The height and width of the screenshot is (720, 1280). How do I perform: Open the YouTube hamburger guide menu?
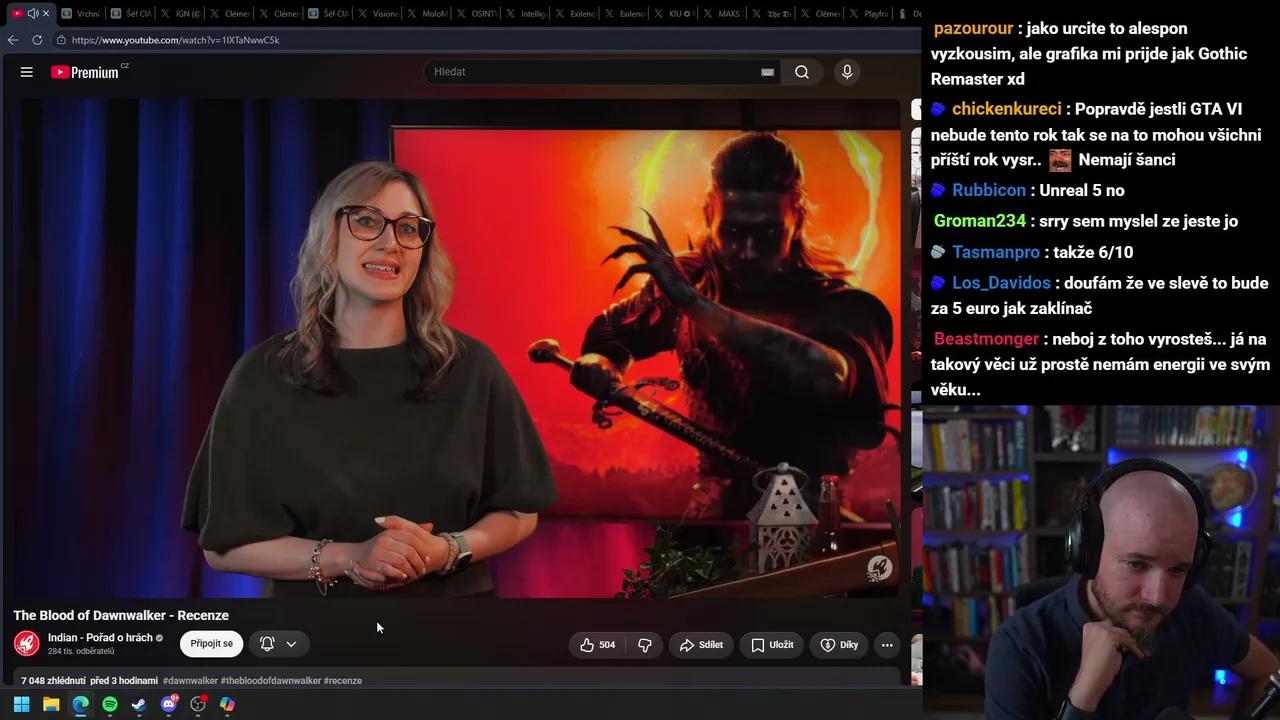coord(27,72)
